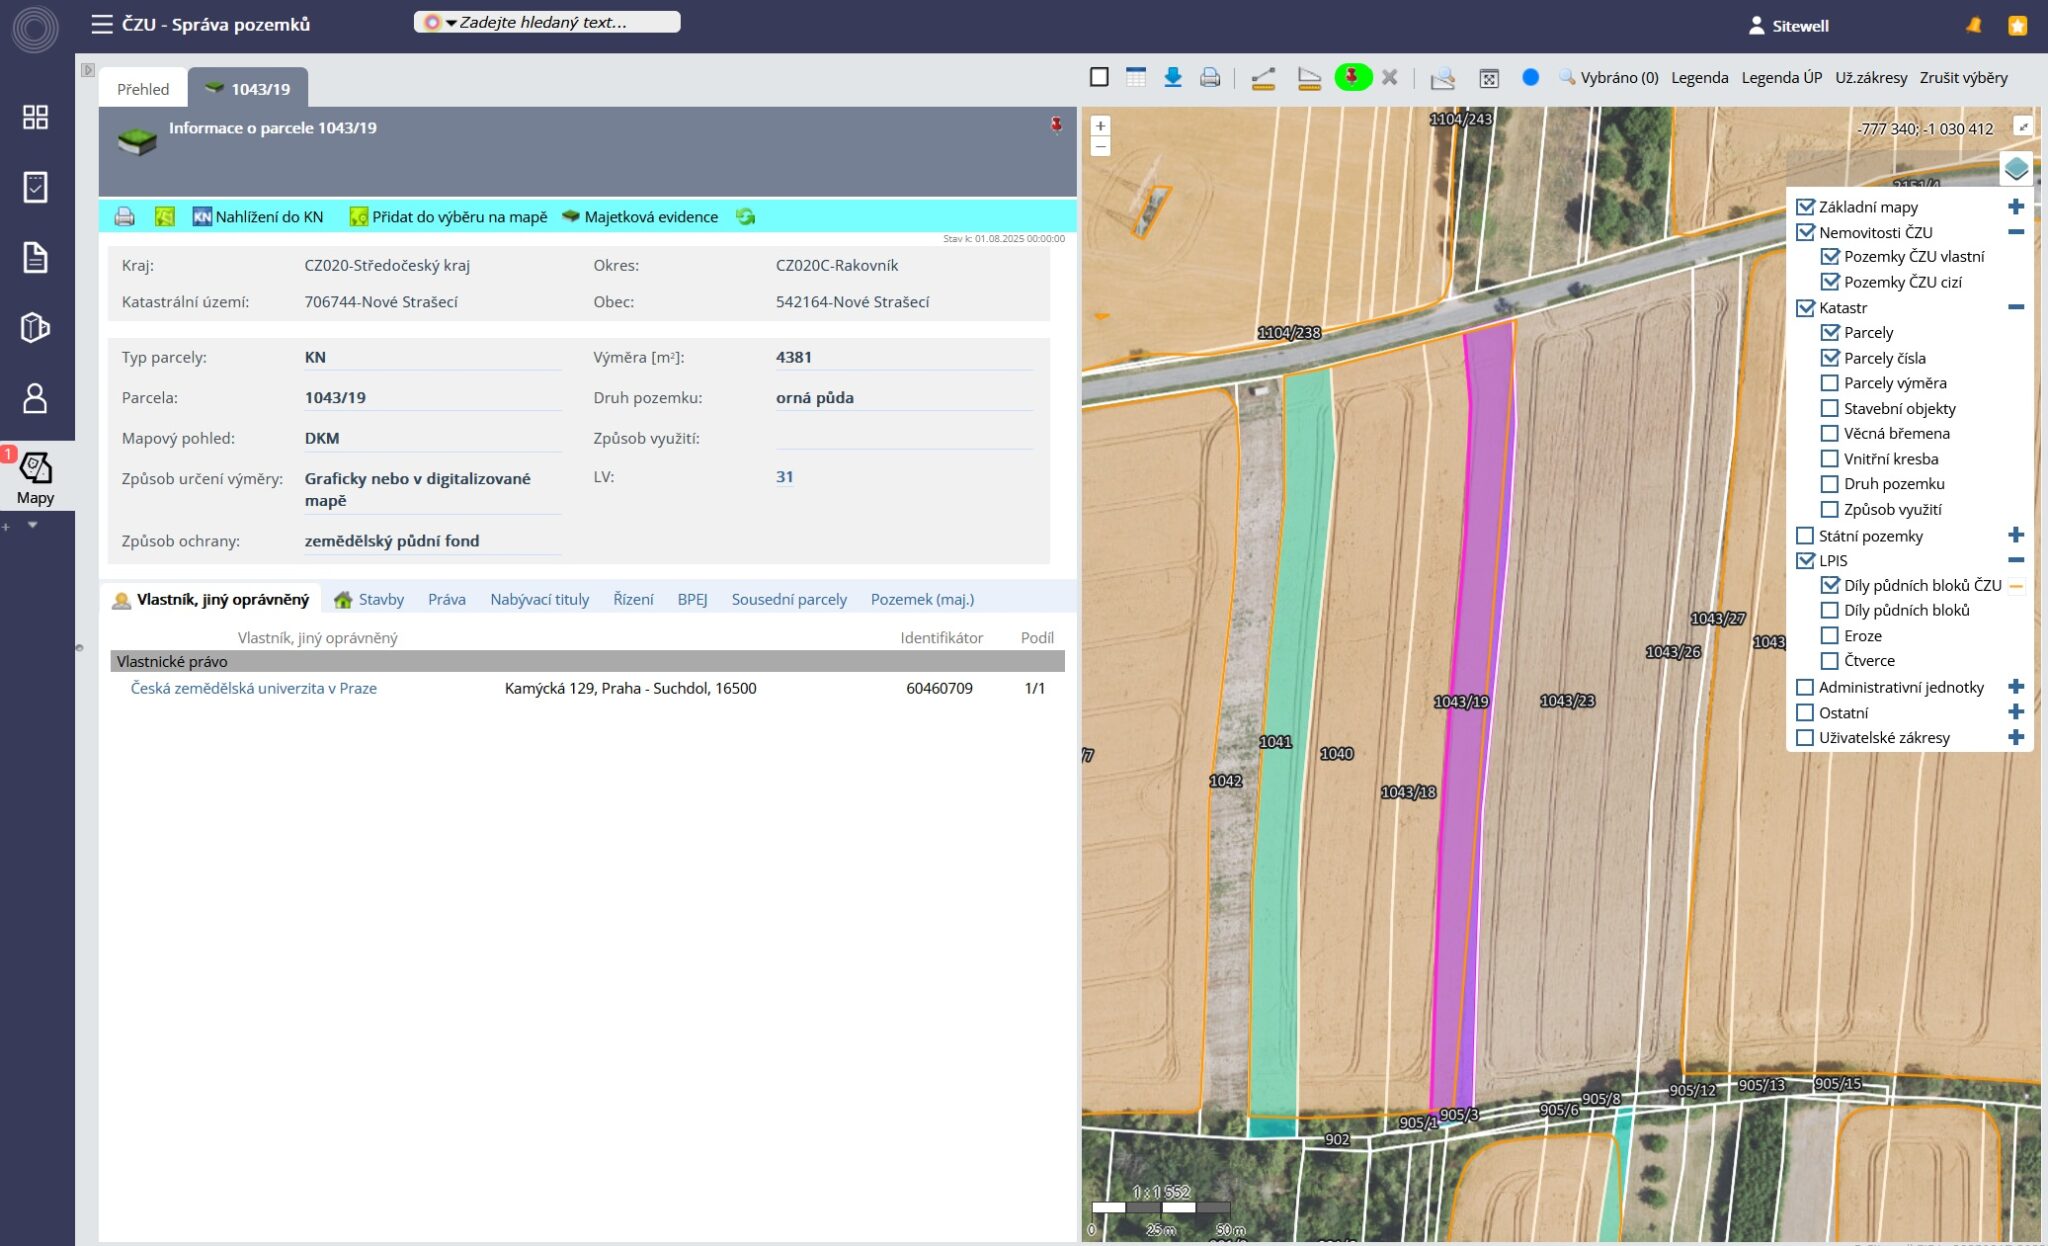Click the blue download arrow icon
Viewport: 2048px width, 1246px height.
pyautogui.click(x=1173, y=78)
